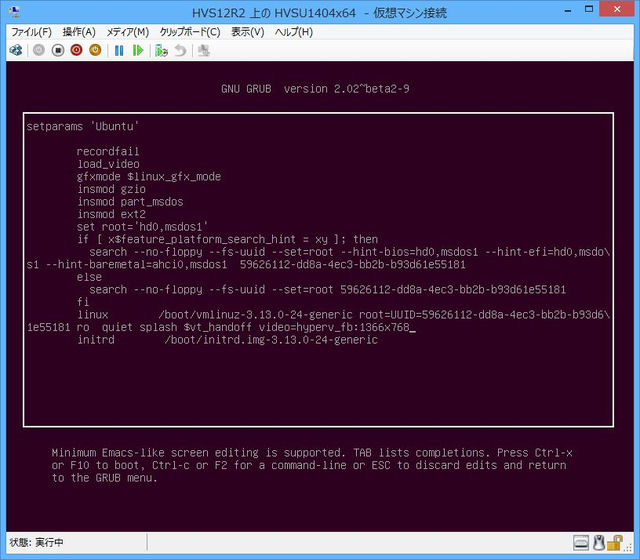The image size is (640, 560).
Task: Click the quiet splash text
Action: (x=140, y=327)
